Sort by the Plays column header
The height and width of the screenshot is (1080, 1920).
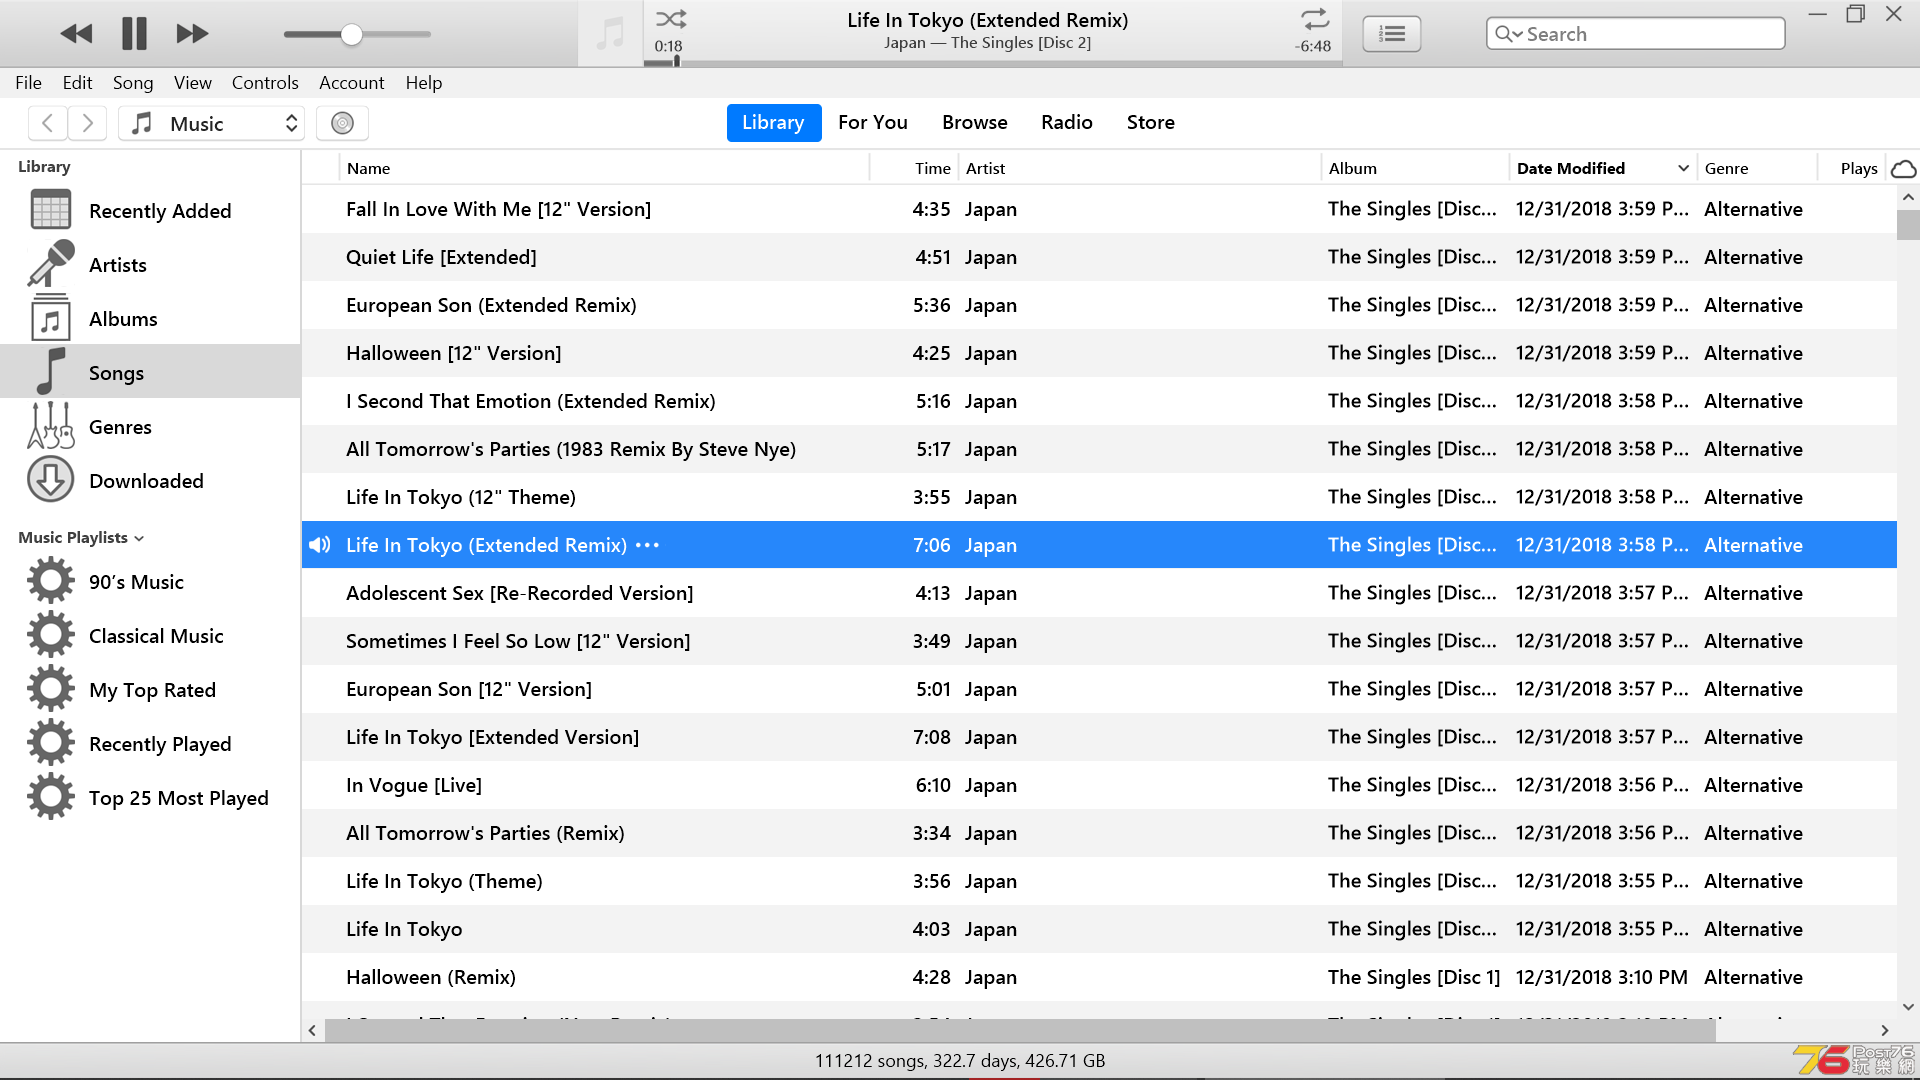click(x=1852, y=168)
